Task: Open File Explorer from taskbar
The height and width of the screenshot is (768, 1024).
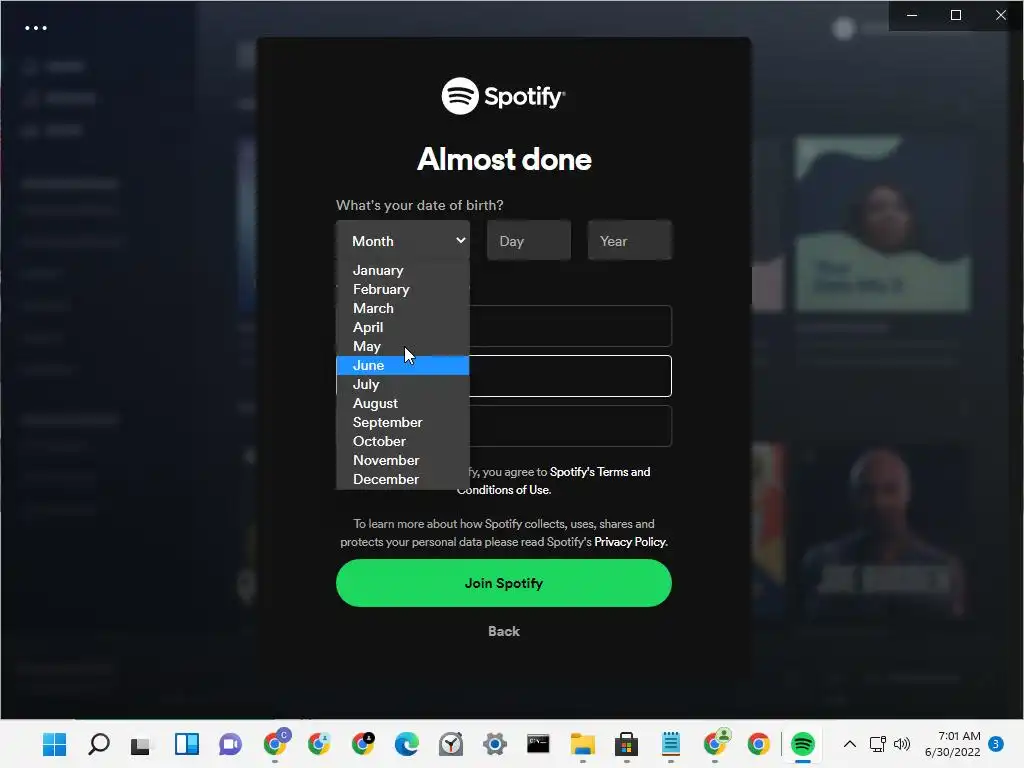Action: click(x=583, y=744)
